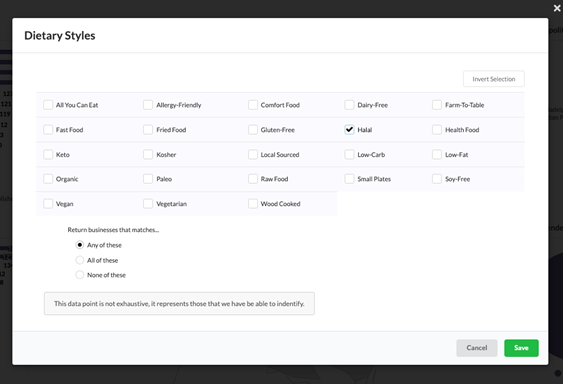The image size is (563, 384).
Task: Tick the Low-Fat checkbox
Action: [437, 154]
